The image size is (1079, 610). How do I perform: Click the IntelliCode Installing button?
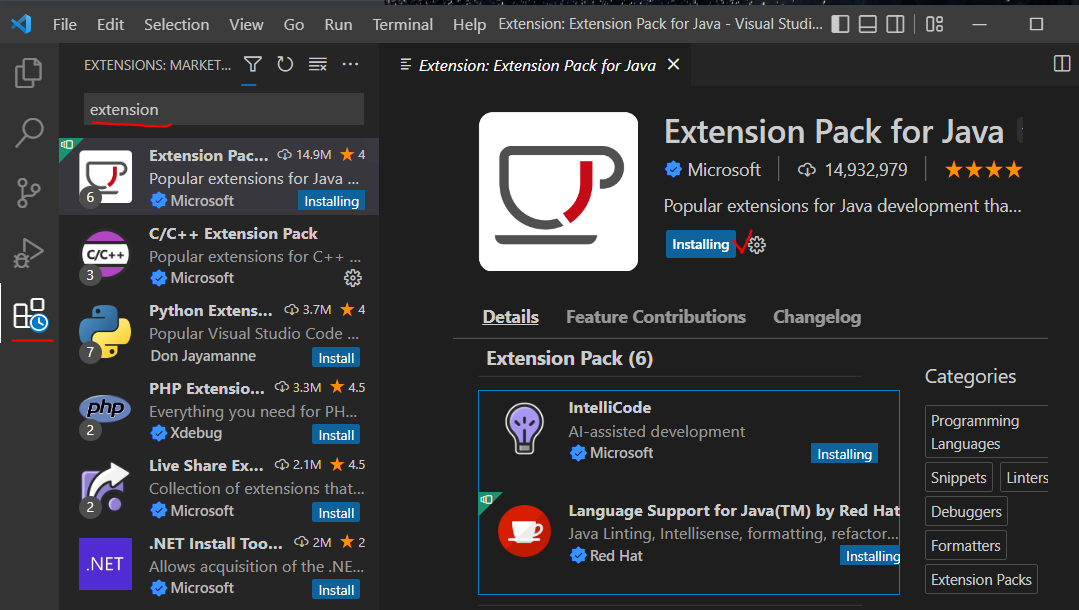(x=844, y=454)
